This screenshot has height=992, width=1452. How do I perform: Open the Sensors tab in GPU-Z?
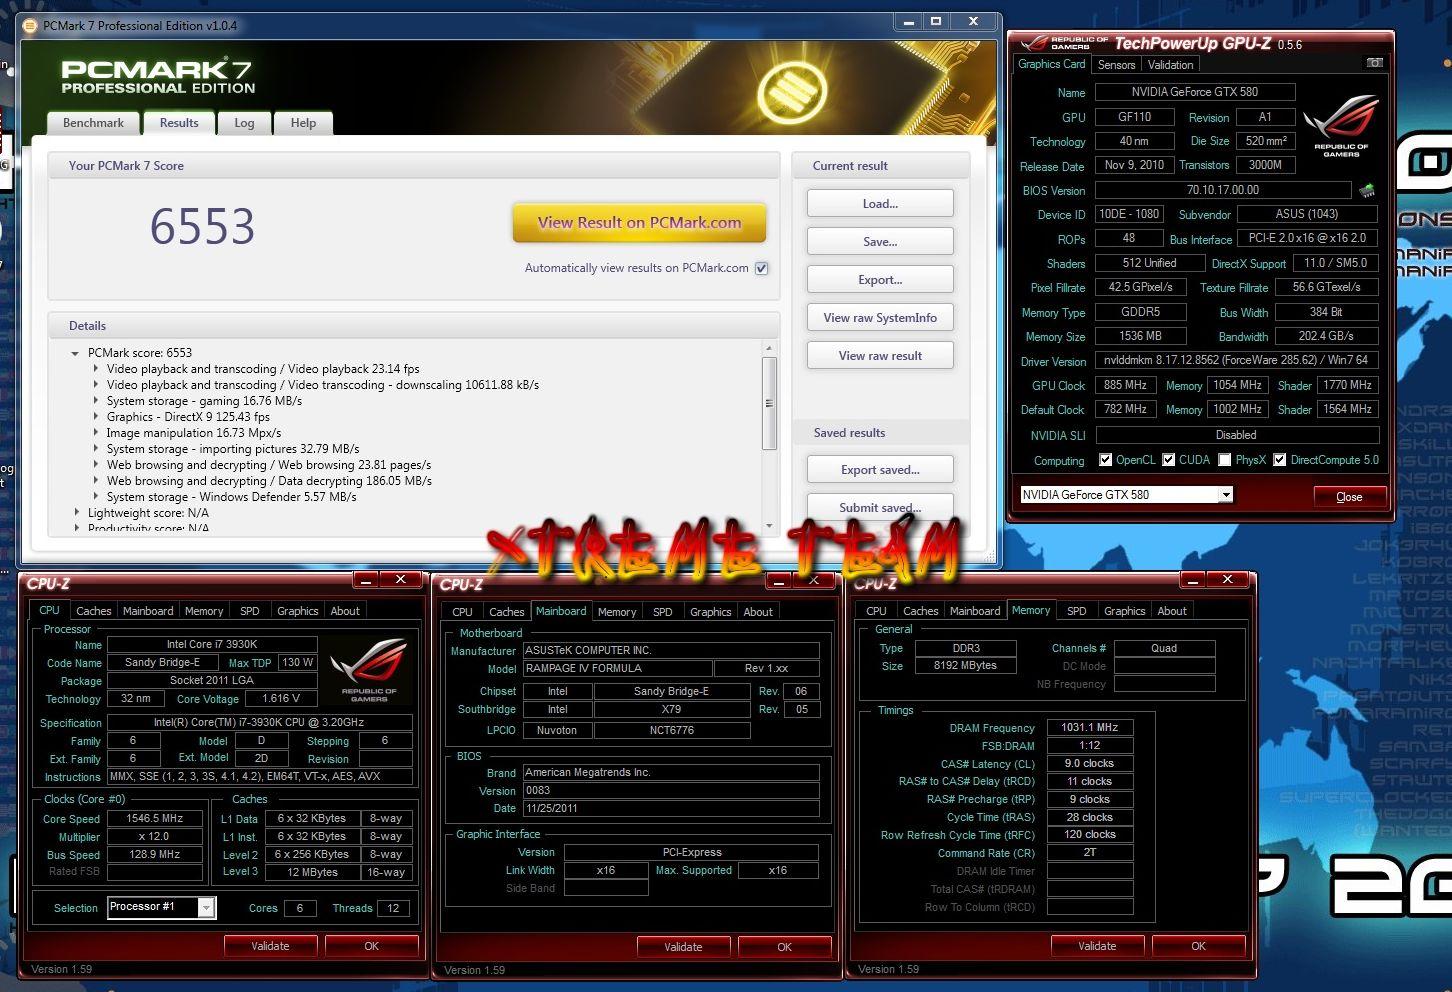tap(1116, 65)
